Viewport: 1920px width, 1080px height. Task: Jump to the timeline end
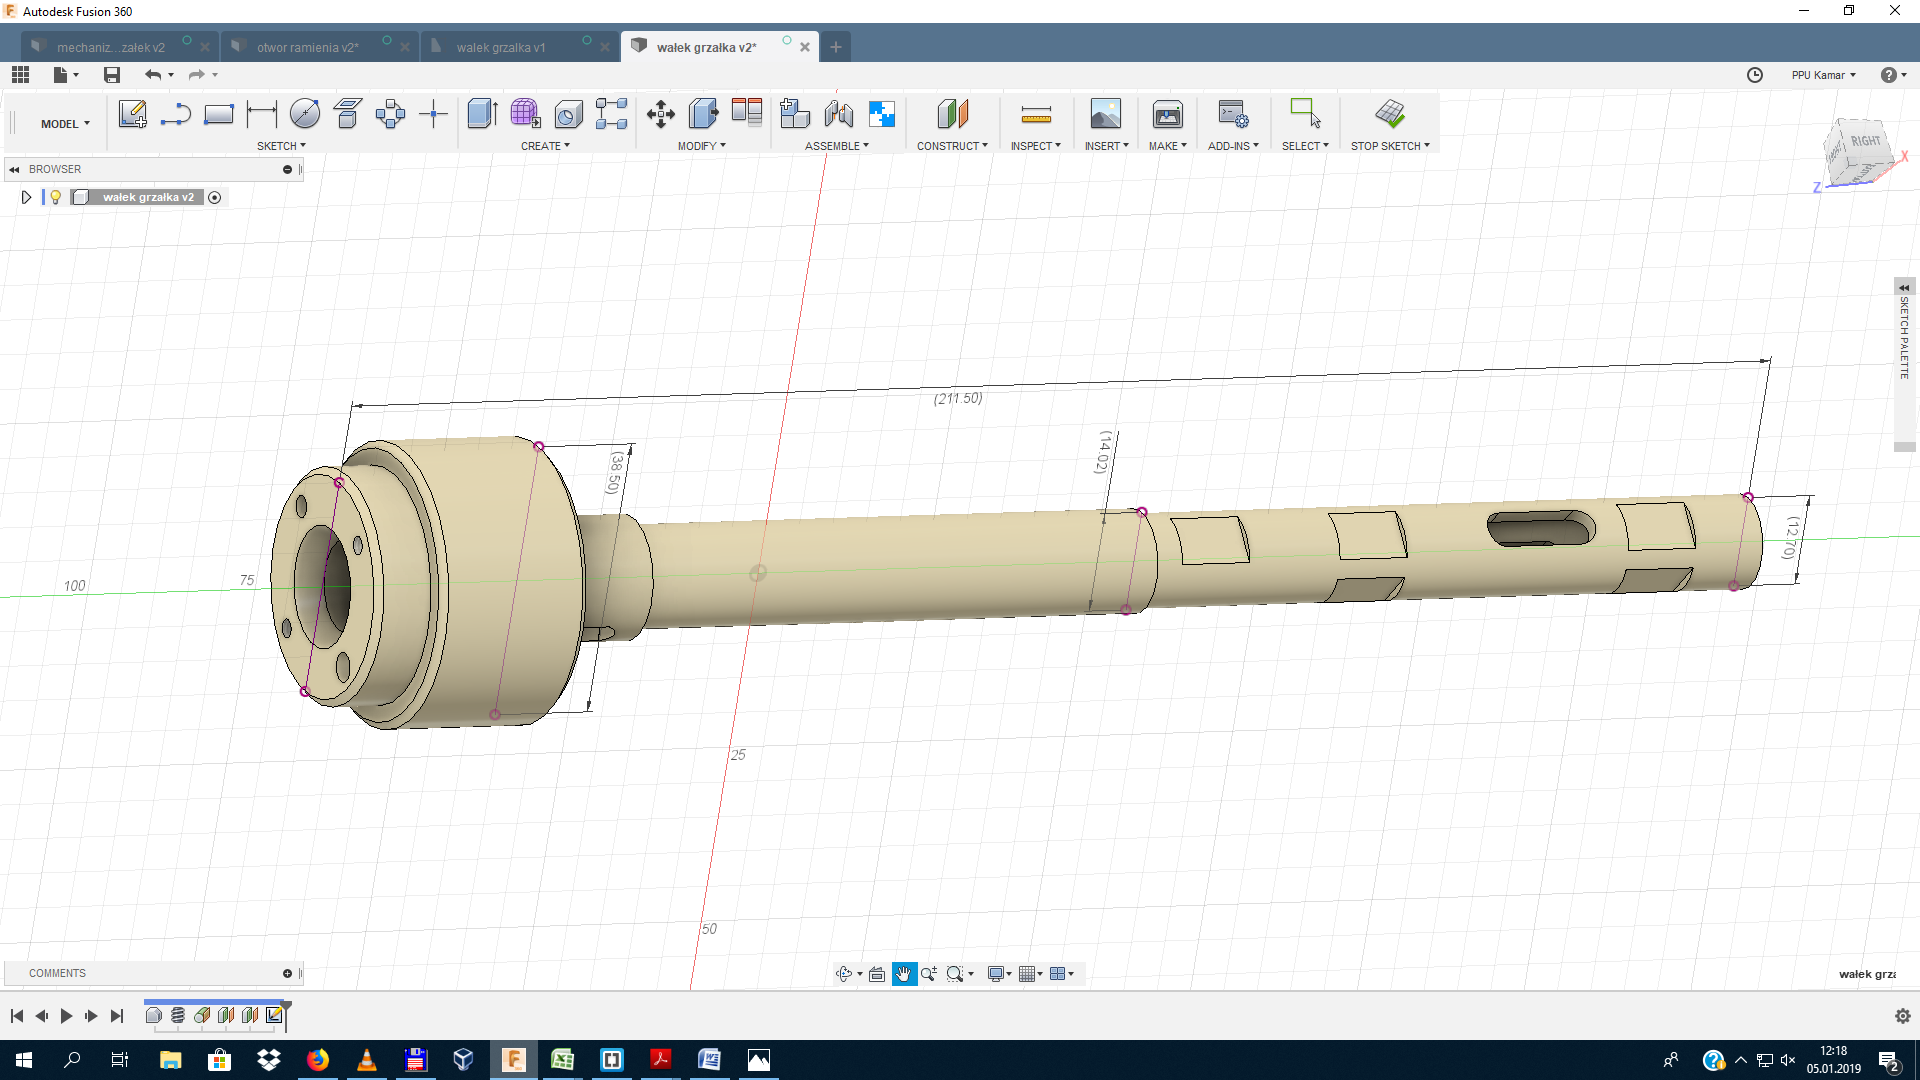point(117,1016)
